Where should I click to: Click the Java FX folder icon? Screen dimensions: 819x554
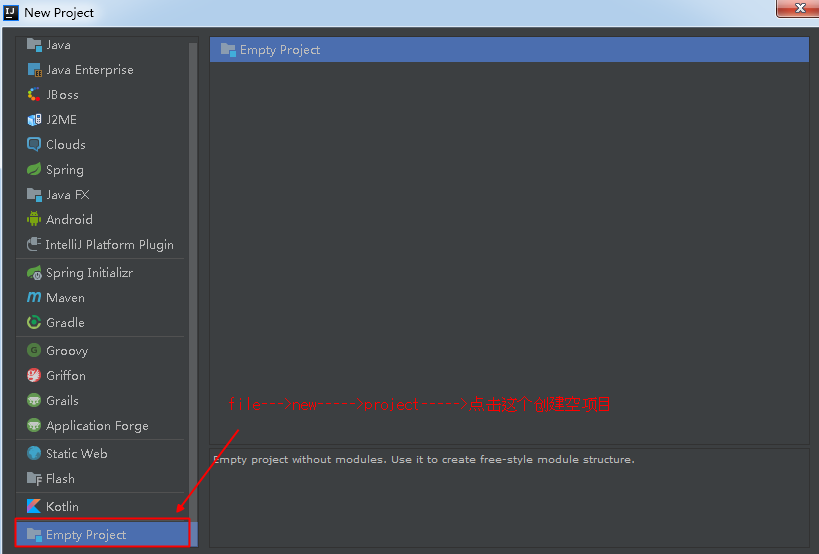click(34, 195)
